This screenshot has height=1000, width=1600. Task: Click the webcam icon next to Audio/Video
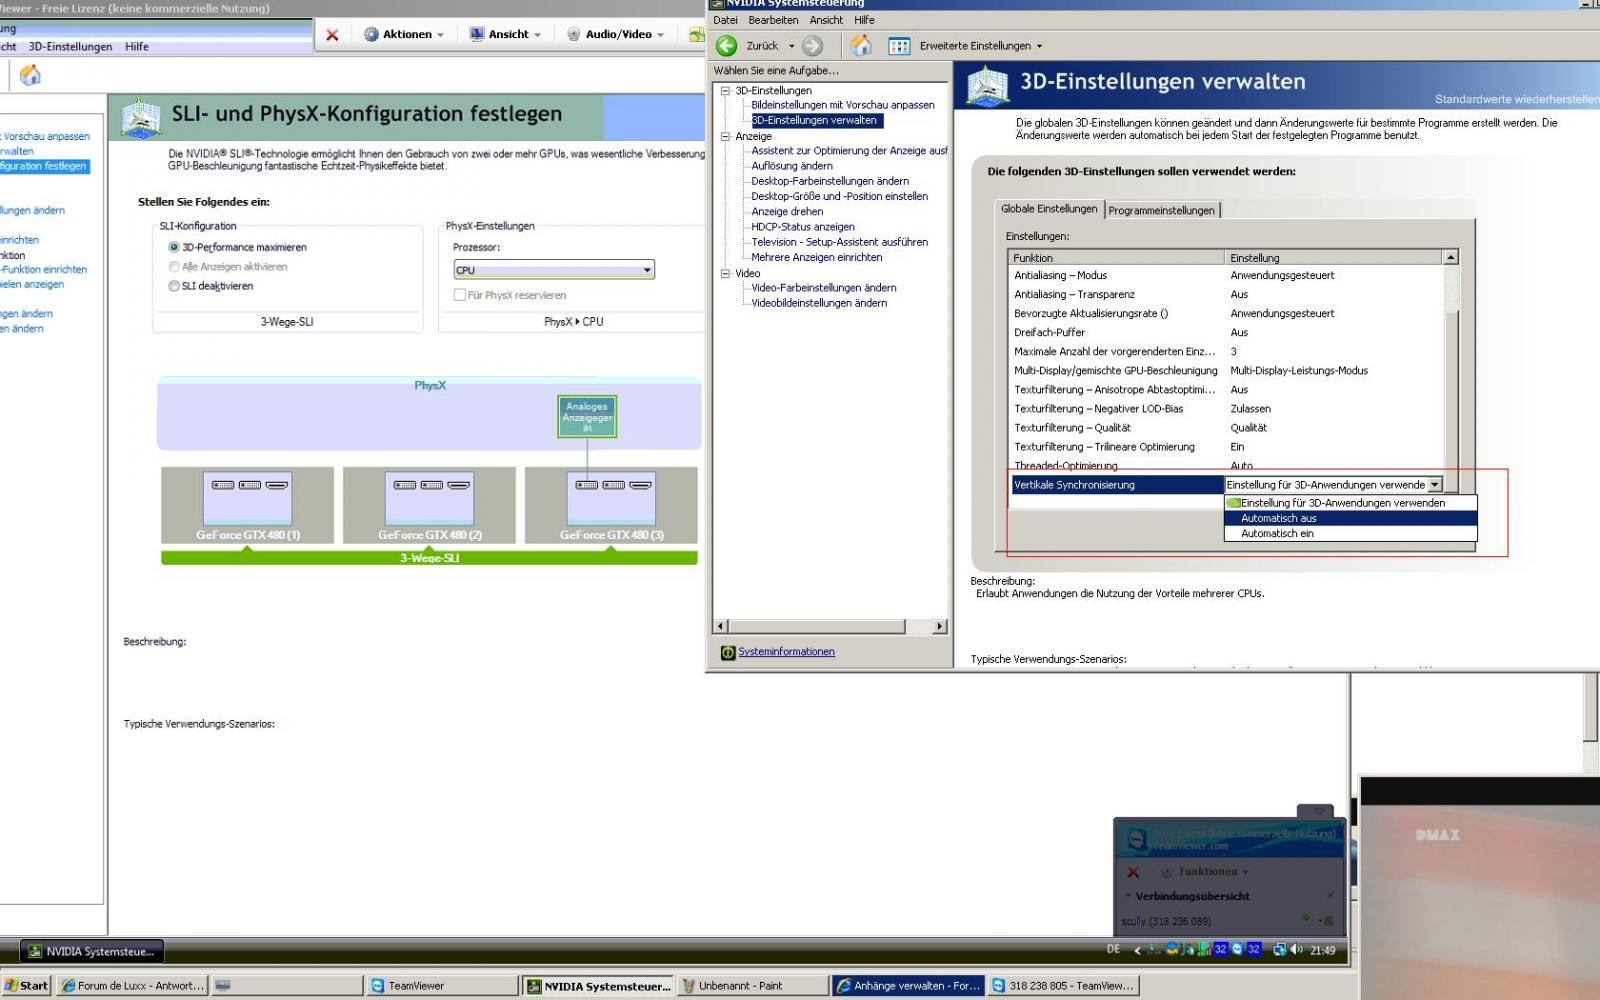pyautogui.click(x=573, y=34)
